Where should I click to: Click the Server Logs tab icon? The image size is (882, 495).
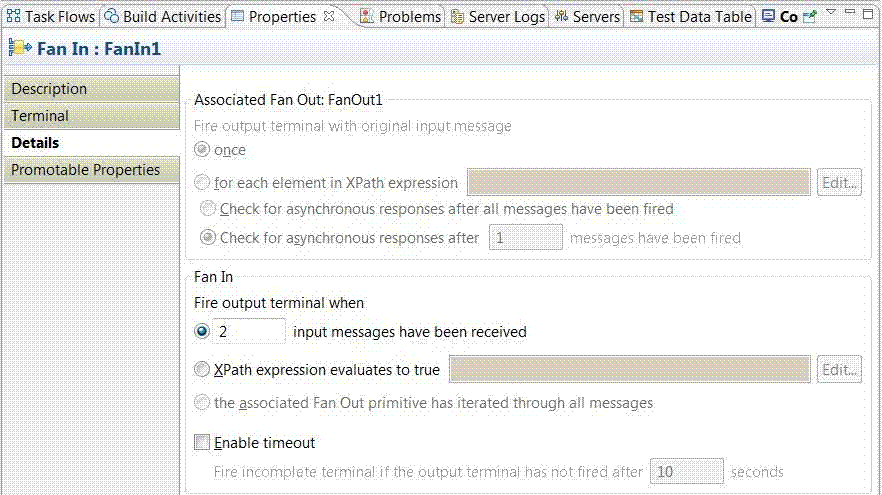coord(458,16)
